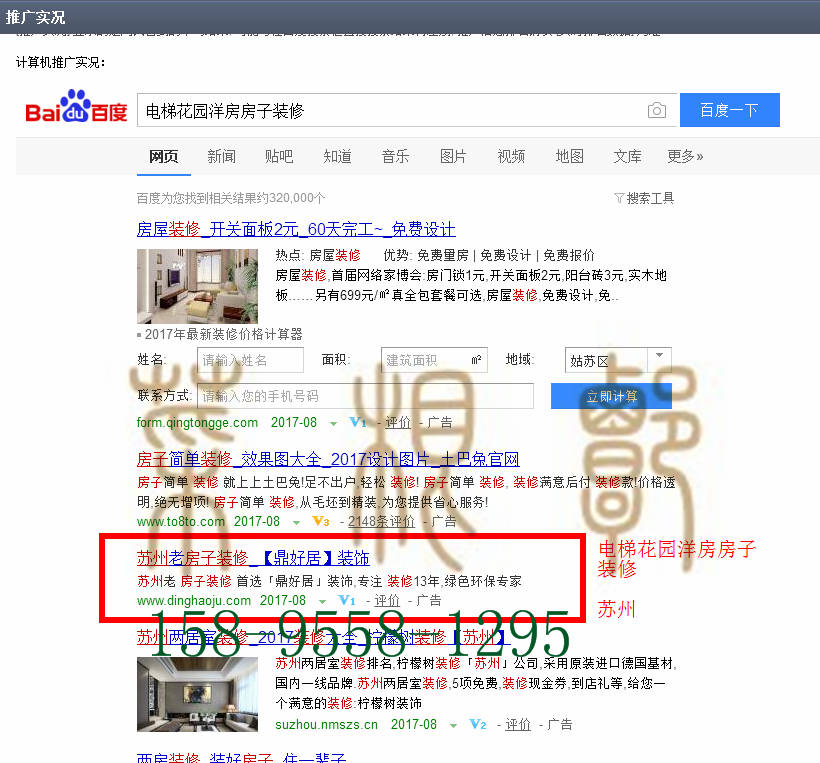Image resolution: width=820 pixels, height=763 pixels.
Task: Switch to the 新闻 tab
Action: click(221, 156)
